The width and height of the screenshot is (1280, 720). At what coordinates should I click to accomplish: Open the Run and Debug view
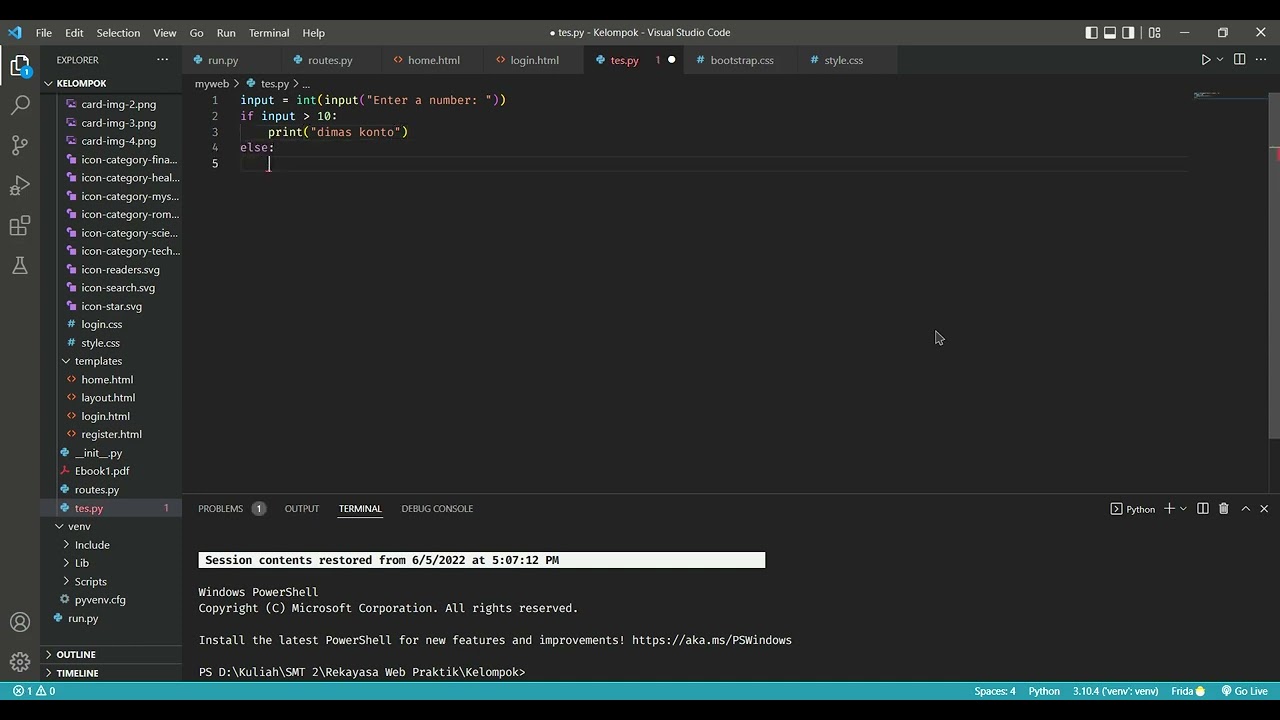[20, 185]
